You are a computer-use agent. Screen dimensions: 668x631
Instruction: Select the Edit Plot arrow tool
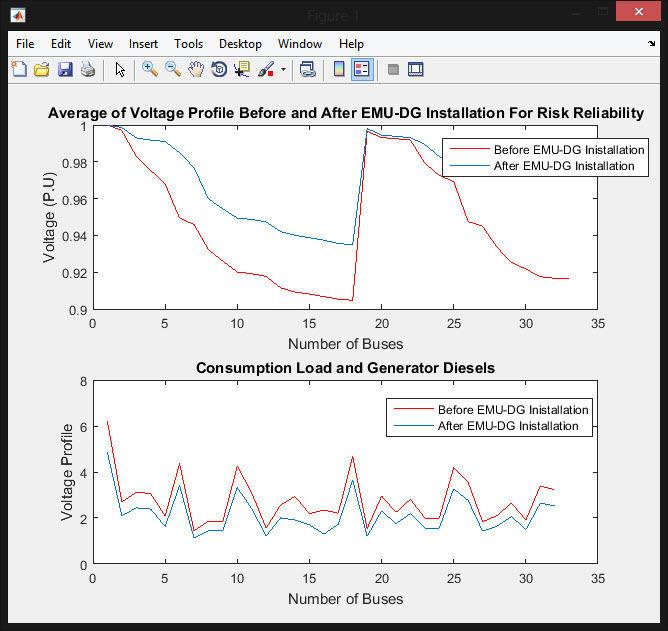click(120, 69)
